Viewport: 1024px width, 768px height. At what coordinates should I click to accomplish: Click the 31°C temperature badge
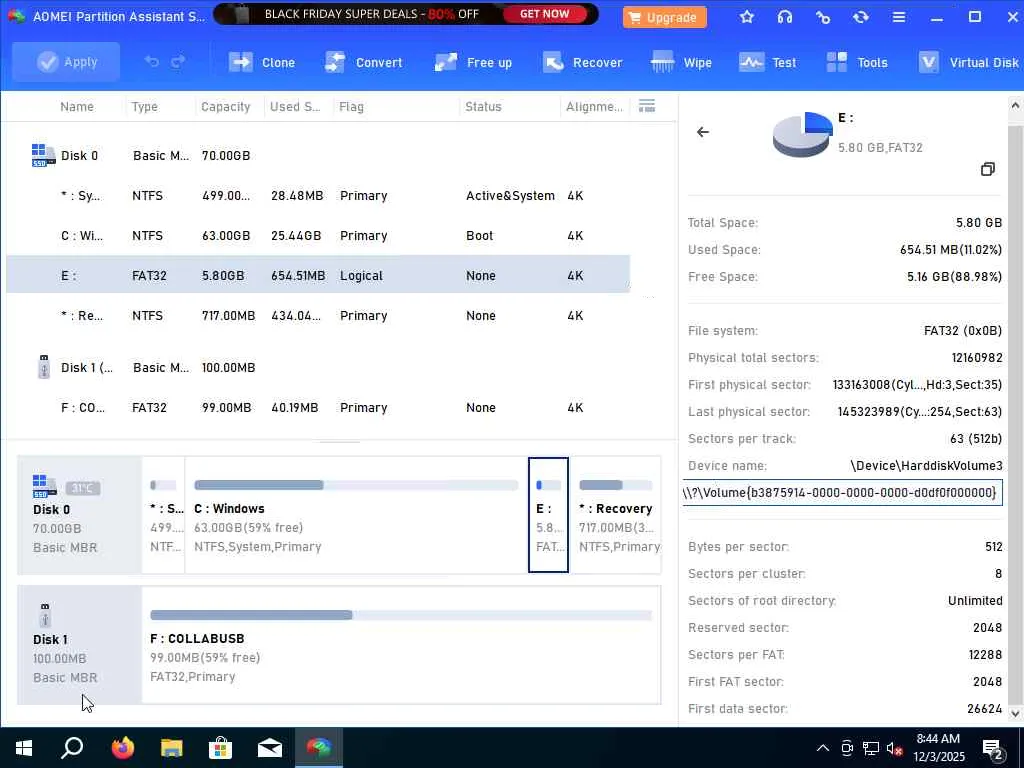(x=82, y=488)
